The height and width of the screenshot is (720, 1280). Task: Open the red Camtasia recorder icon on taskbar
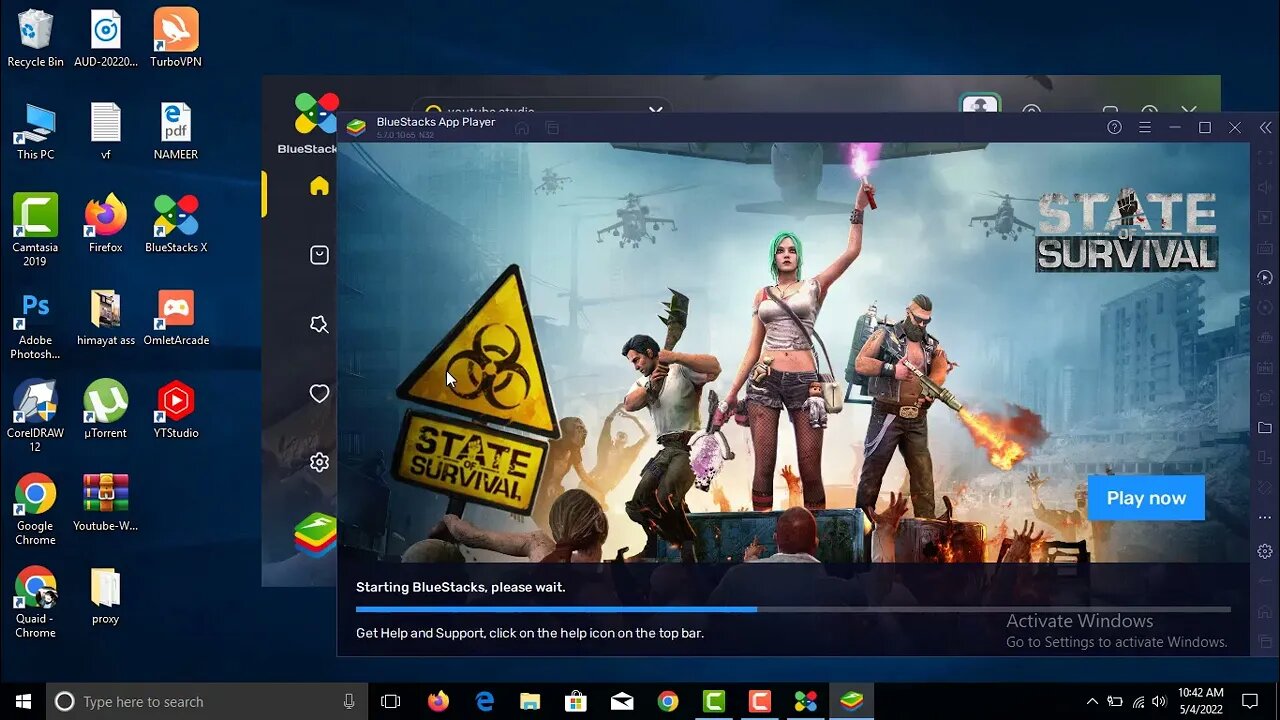point(760,702)
